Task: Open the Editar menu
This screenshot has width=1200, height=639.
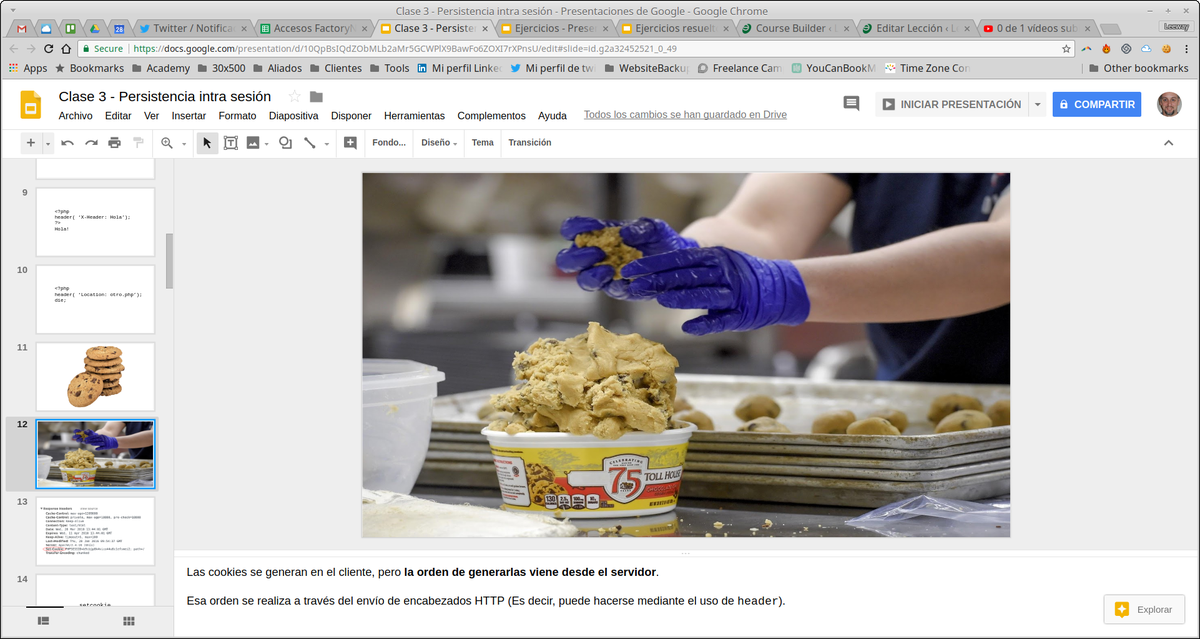Action: (x=118, y=116)
